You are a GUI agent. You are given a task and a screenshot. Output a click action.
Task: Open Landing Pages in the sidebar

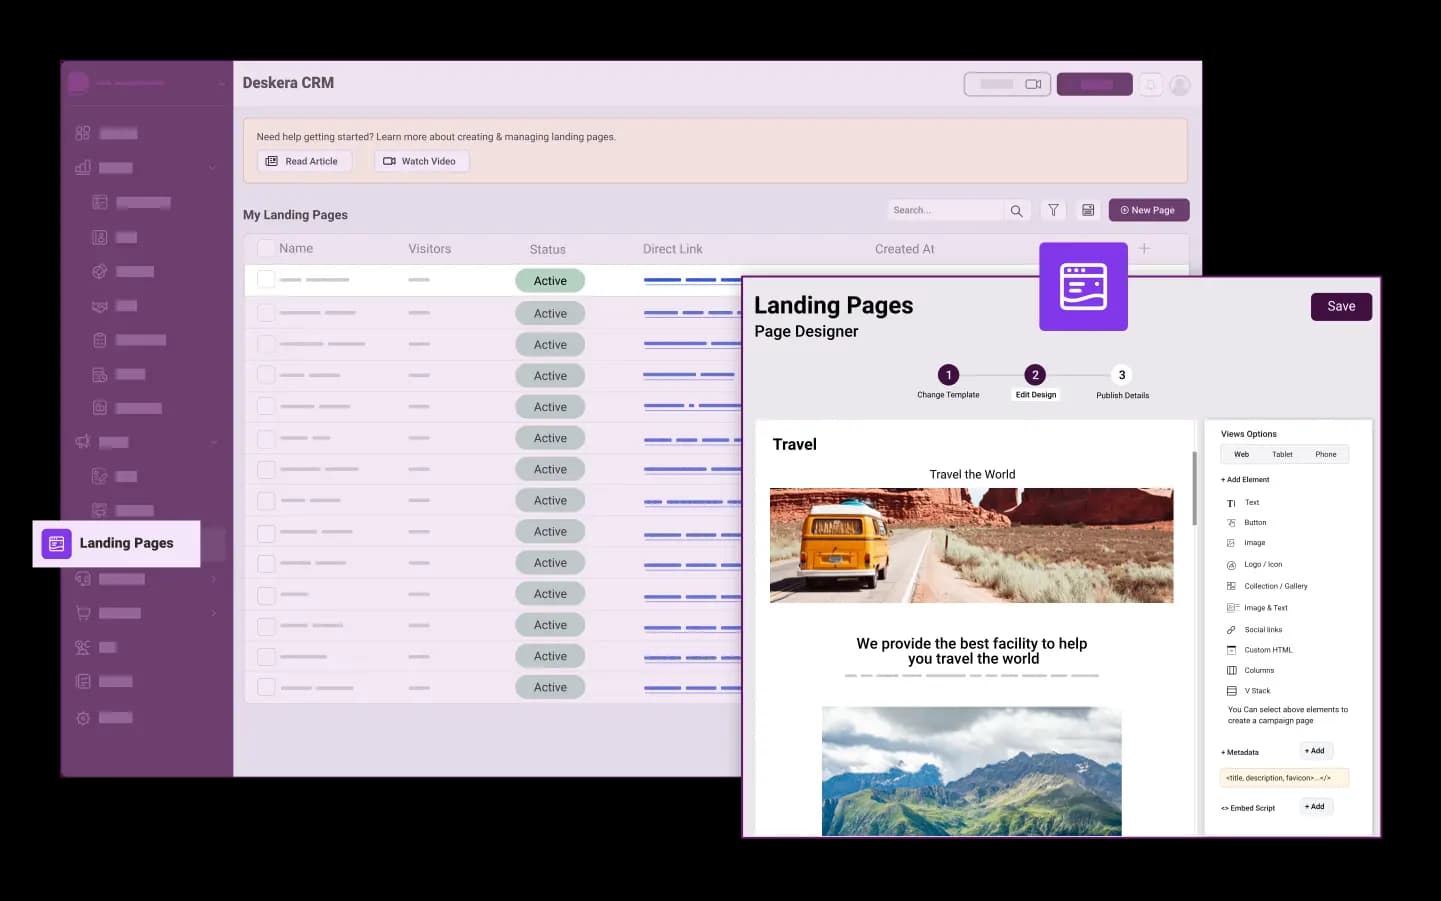pyautogui.click(x=117, y=543)
